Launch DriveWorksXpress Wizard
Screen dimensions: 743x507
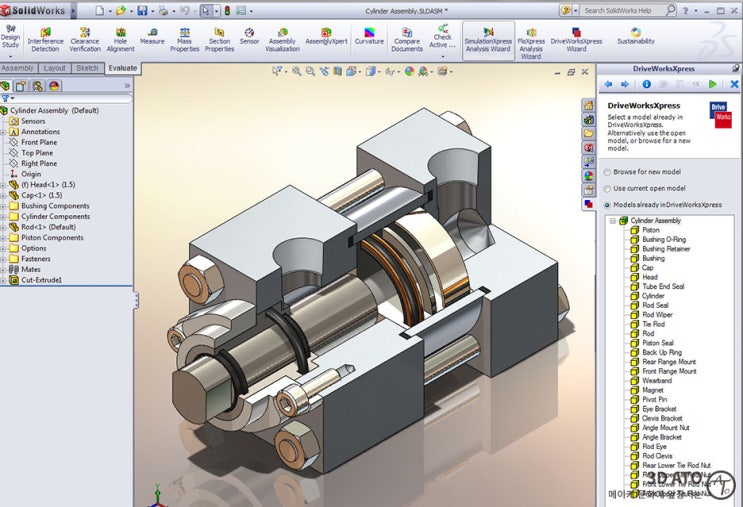click(576, 39)
